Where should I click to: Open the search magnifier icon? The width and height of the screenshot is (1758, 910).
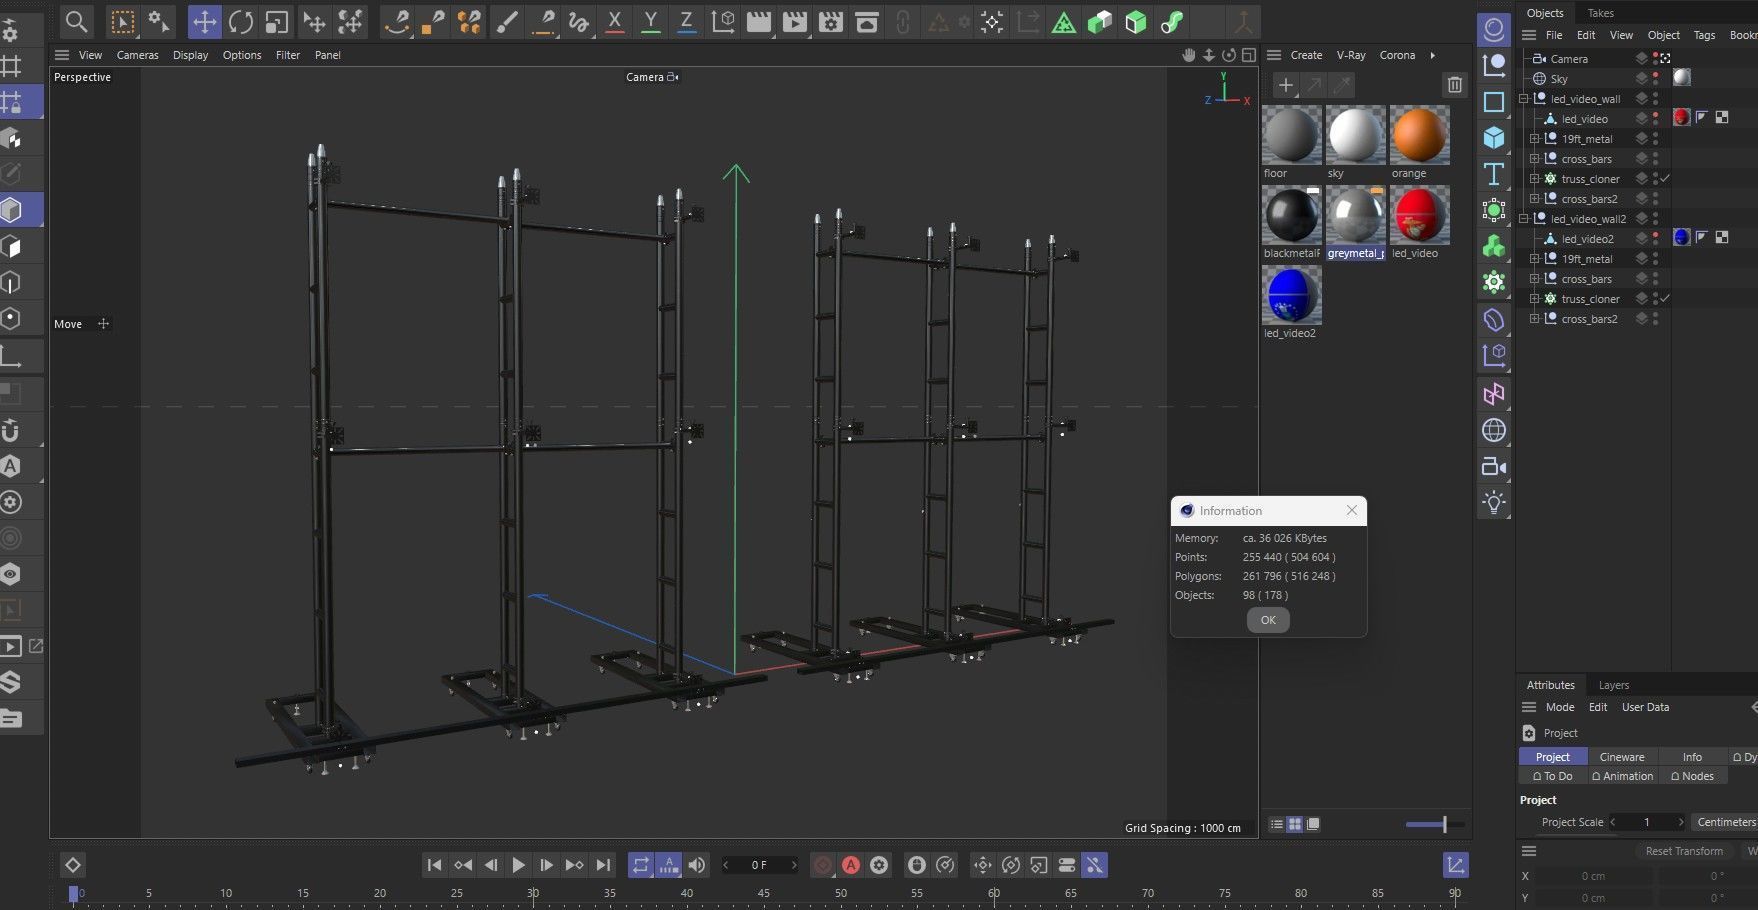[x=76, y=22]
